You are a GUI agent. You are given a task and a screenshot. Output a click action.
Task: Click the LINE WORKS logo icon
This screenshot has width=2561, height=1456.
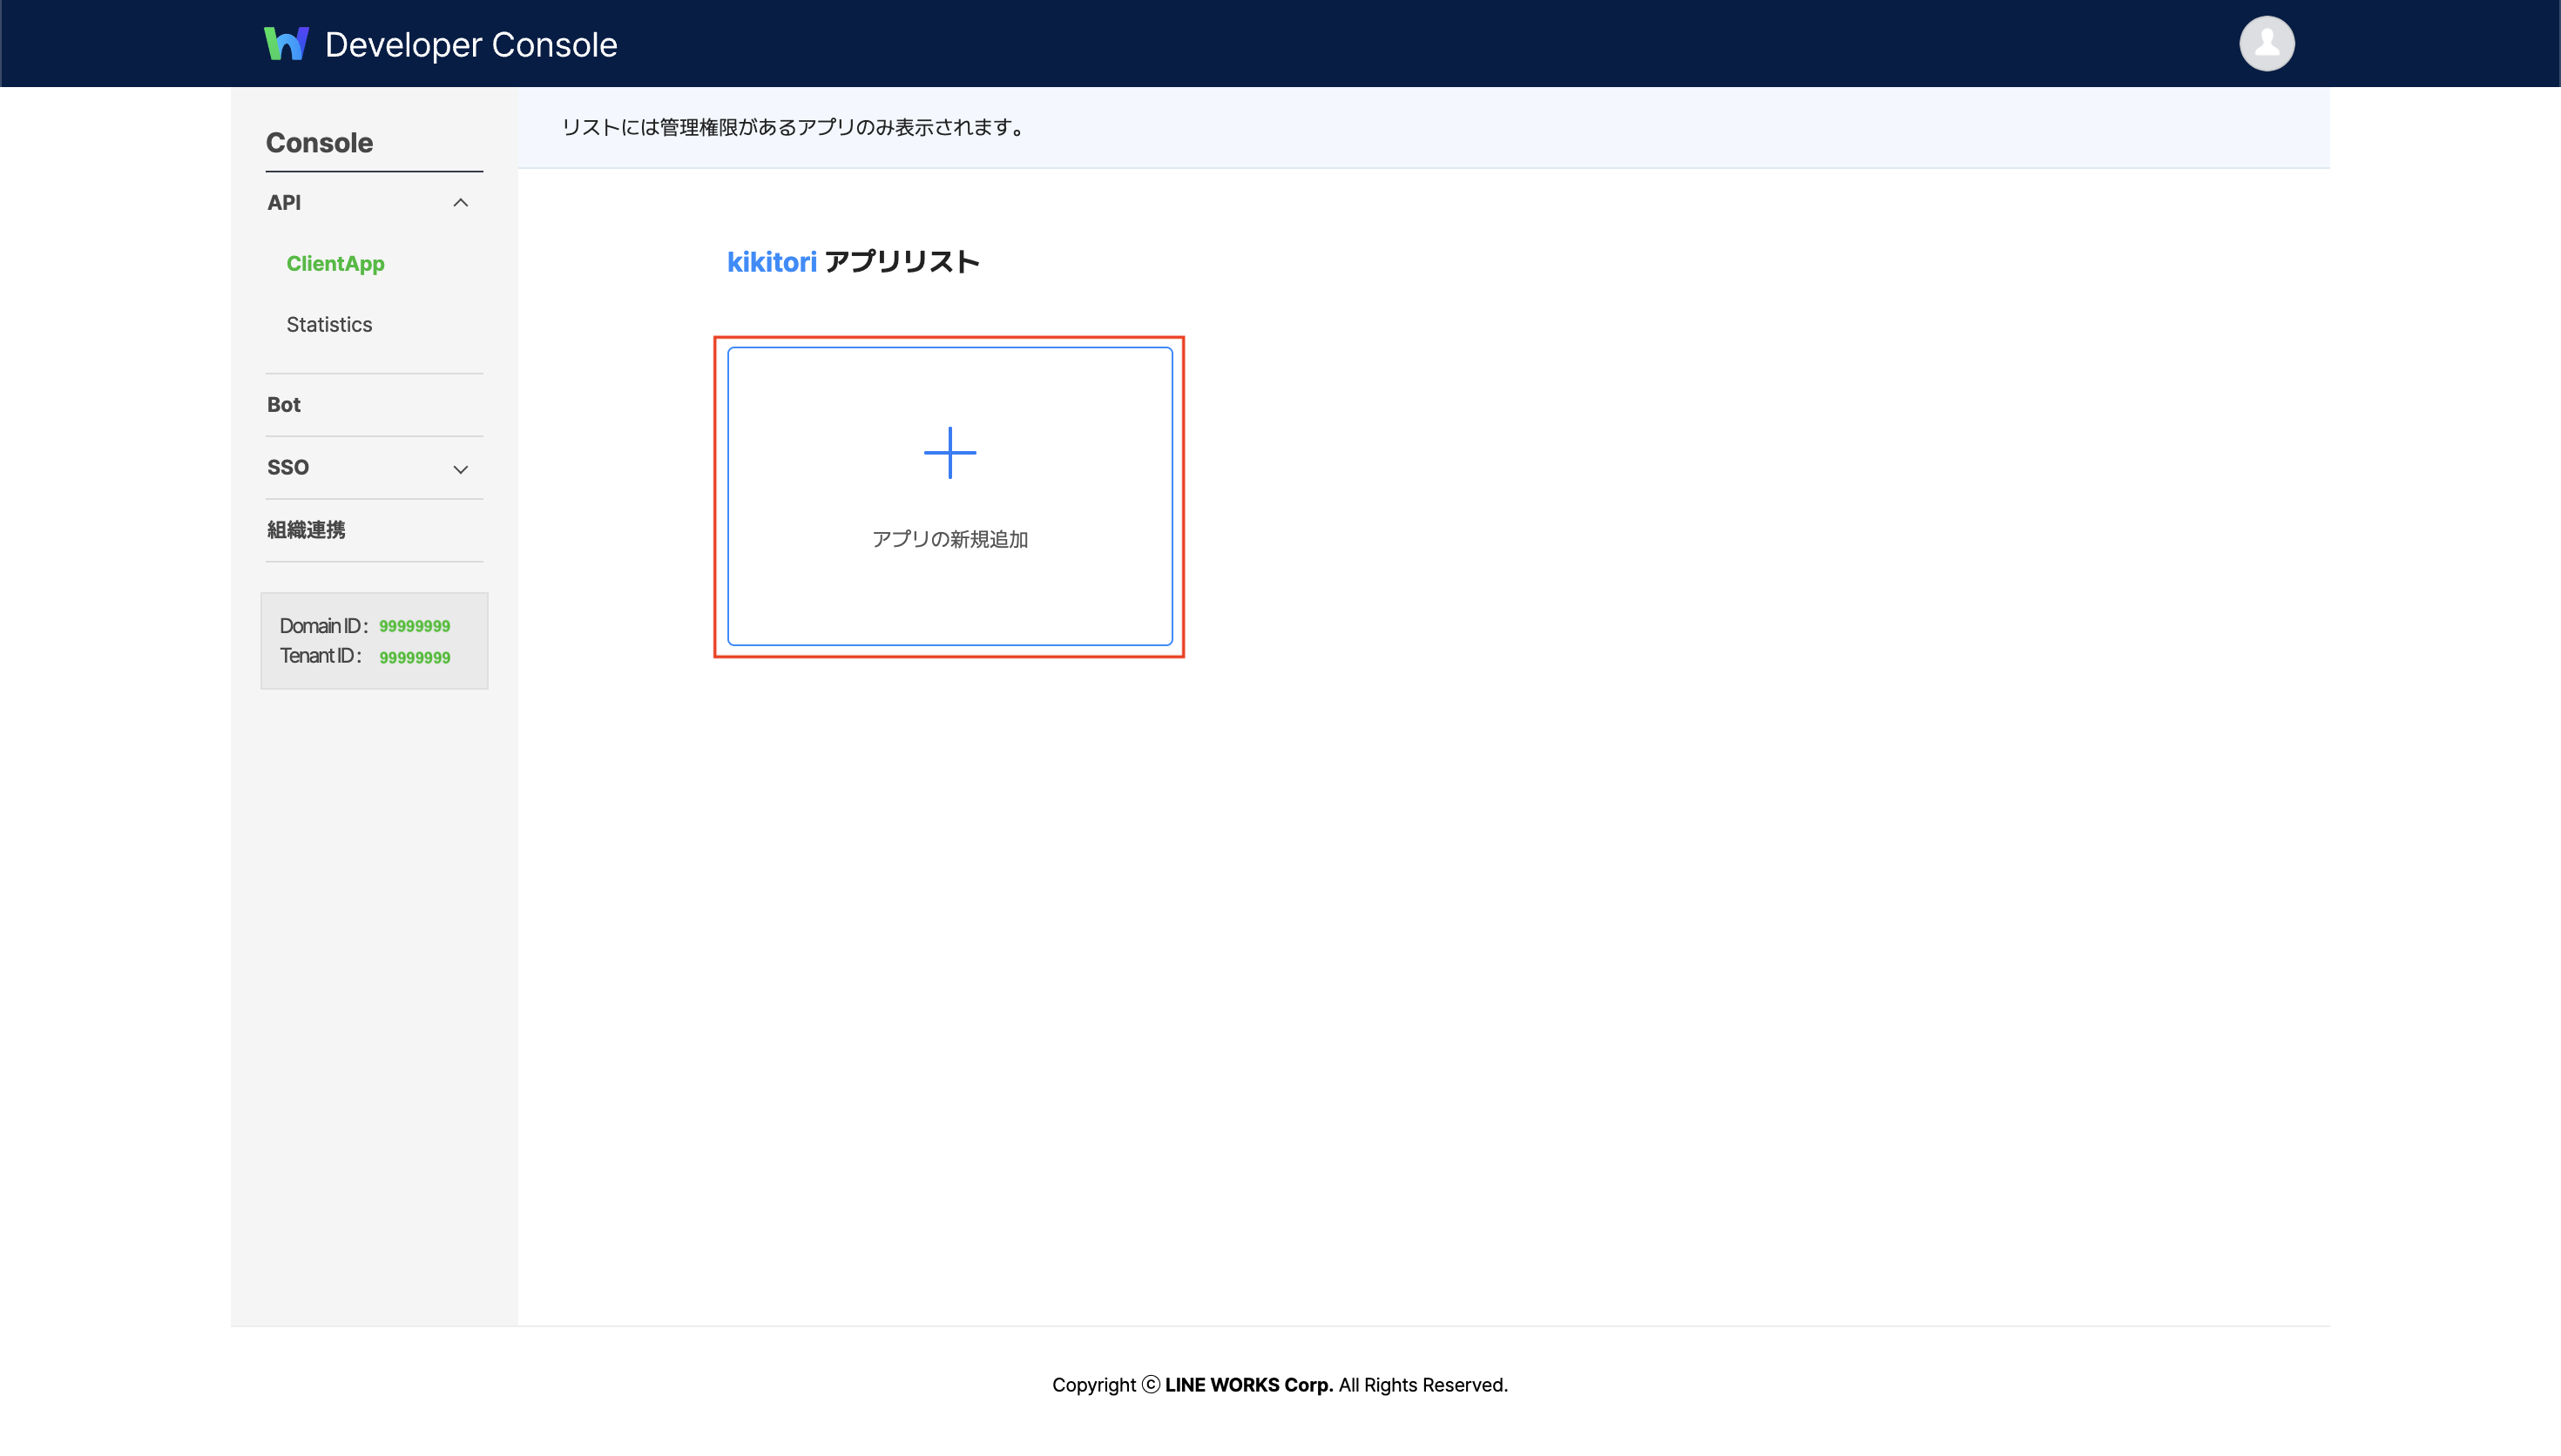point(286,44)
